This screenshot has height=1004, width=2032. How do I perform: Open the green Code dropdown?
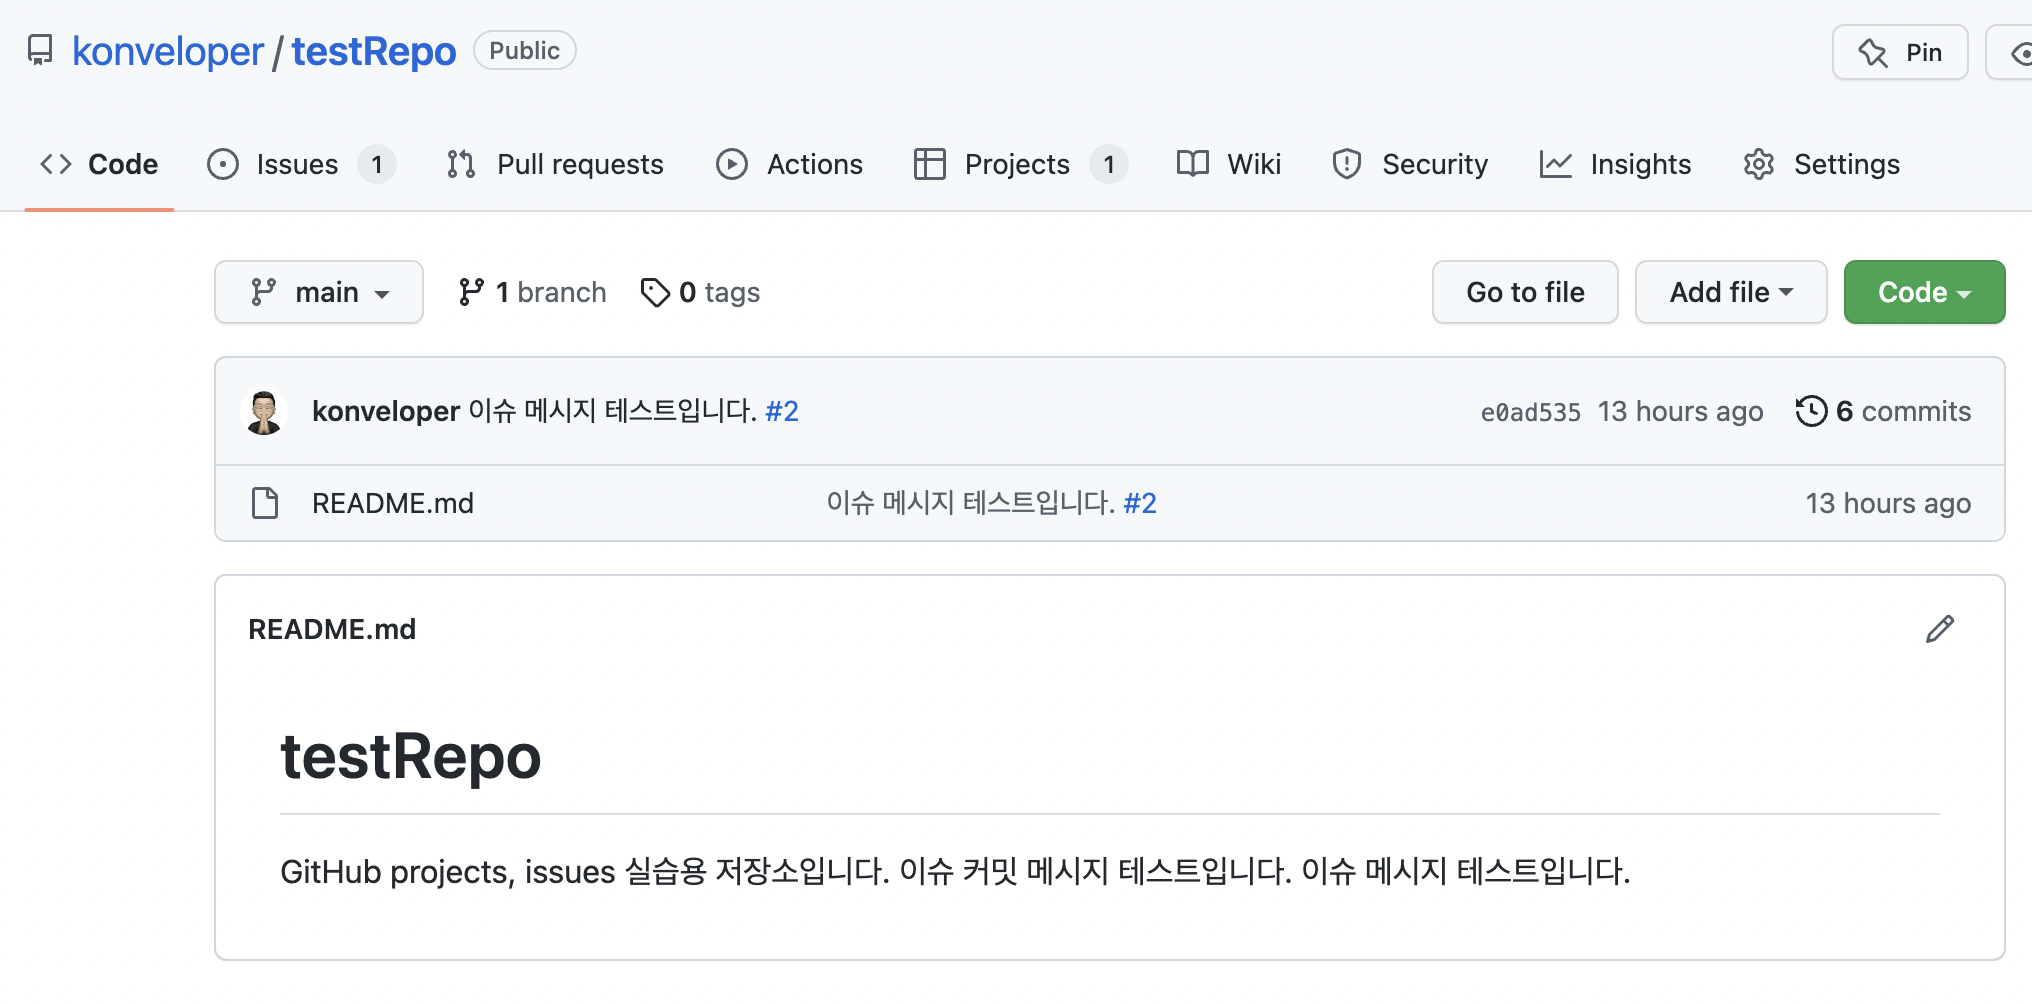pyautogui.click(x=1923, y=292)
